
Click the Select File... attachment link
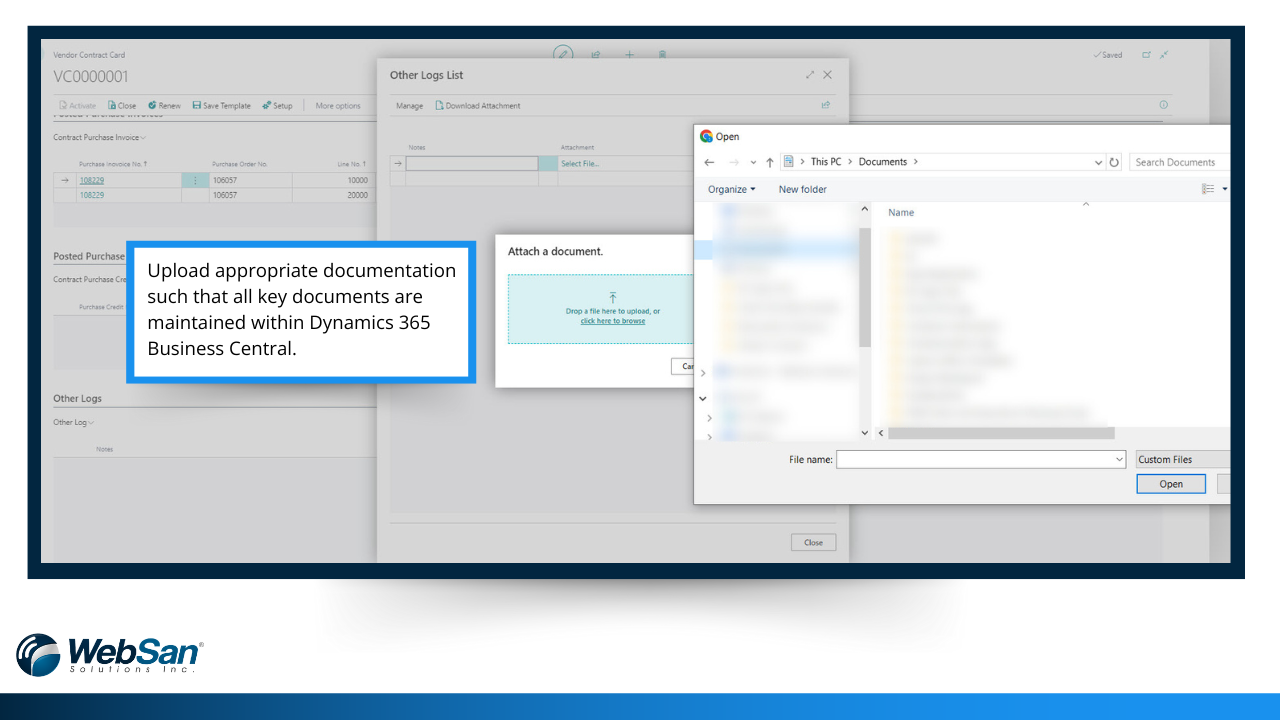[580, 164]
